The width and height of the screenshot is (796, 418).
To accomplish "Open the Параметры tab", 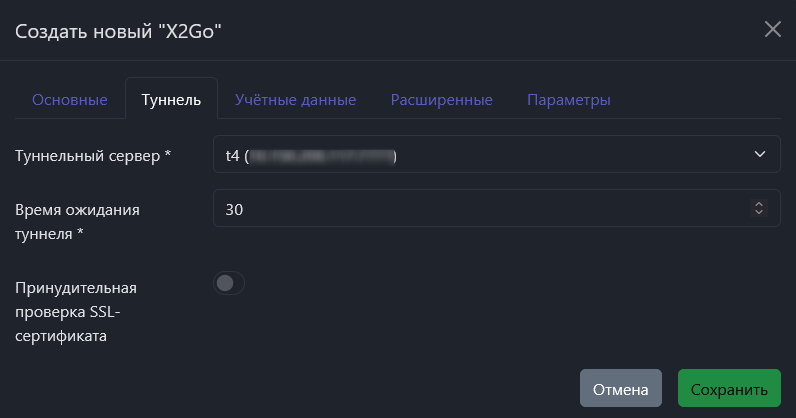I will (568, 100).
